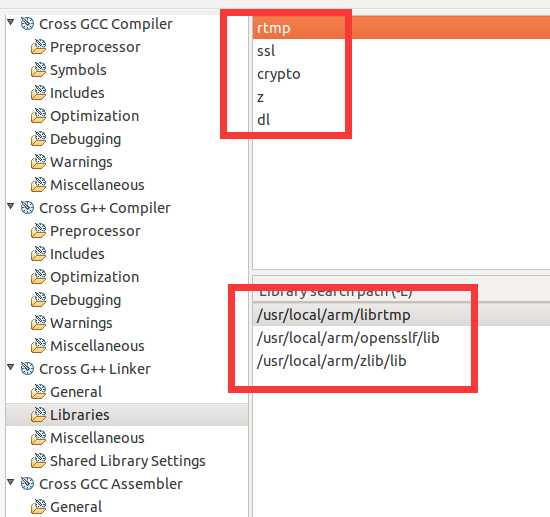Select Cross G++ Linker in the tree
This screenshot has height=517, width=550.
tap(95, 369)
